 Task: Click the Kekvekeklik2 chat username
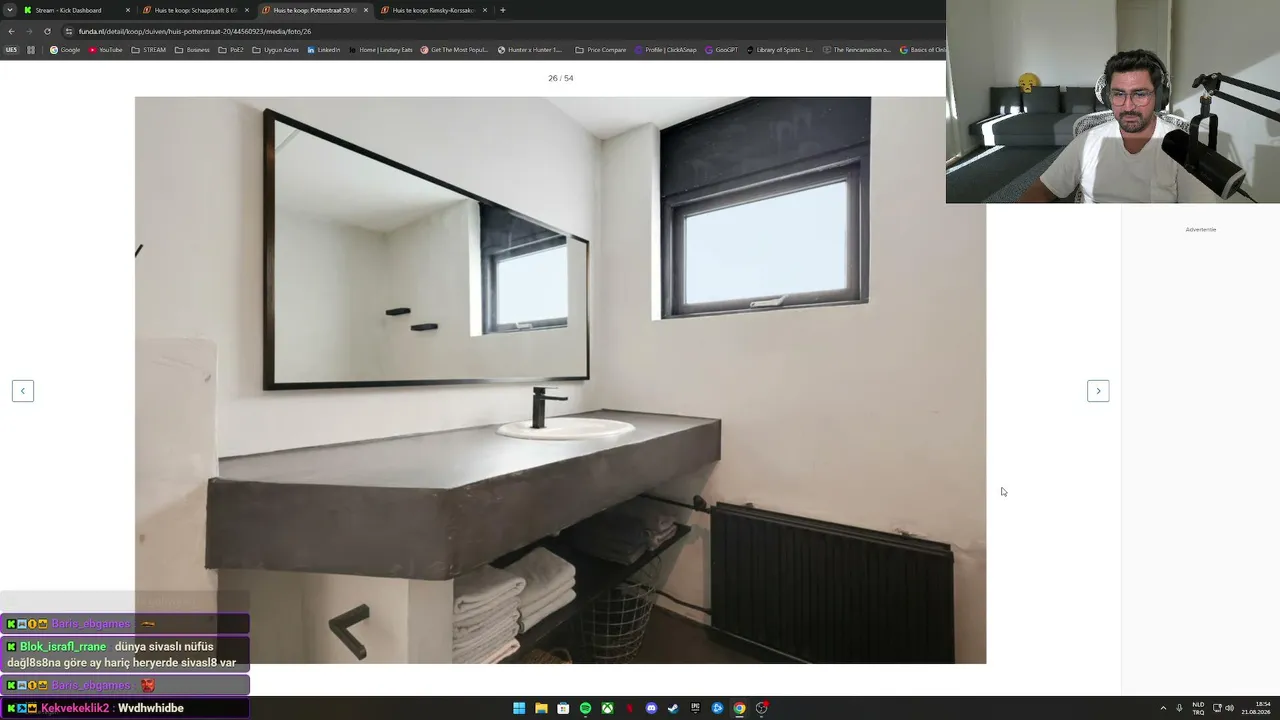(75, 708)
